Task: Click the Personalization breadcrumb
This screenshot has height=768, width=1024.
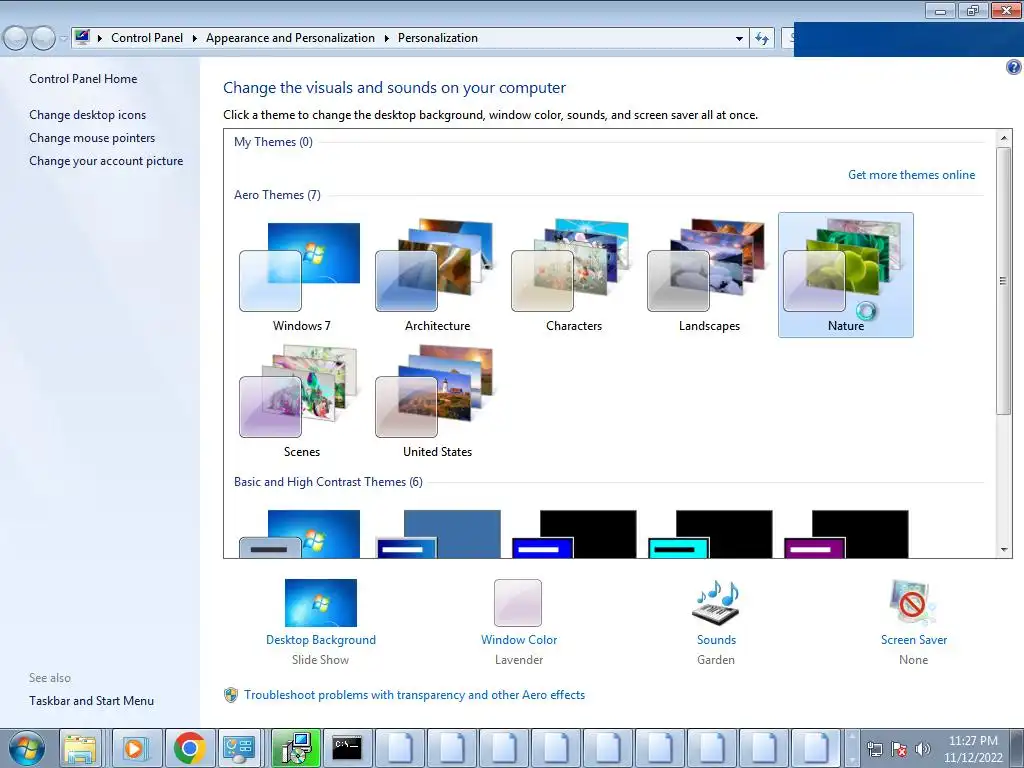Action: click(x=438, y=38)
